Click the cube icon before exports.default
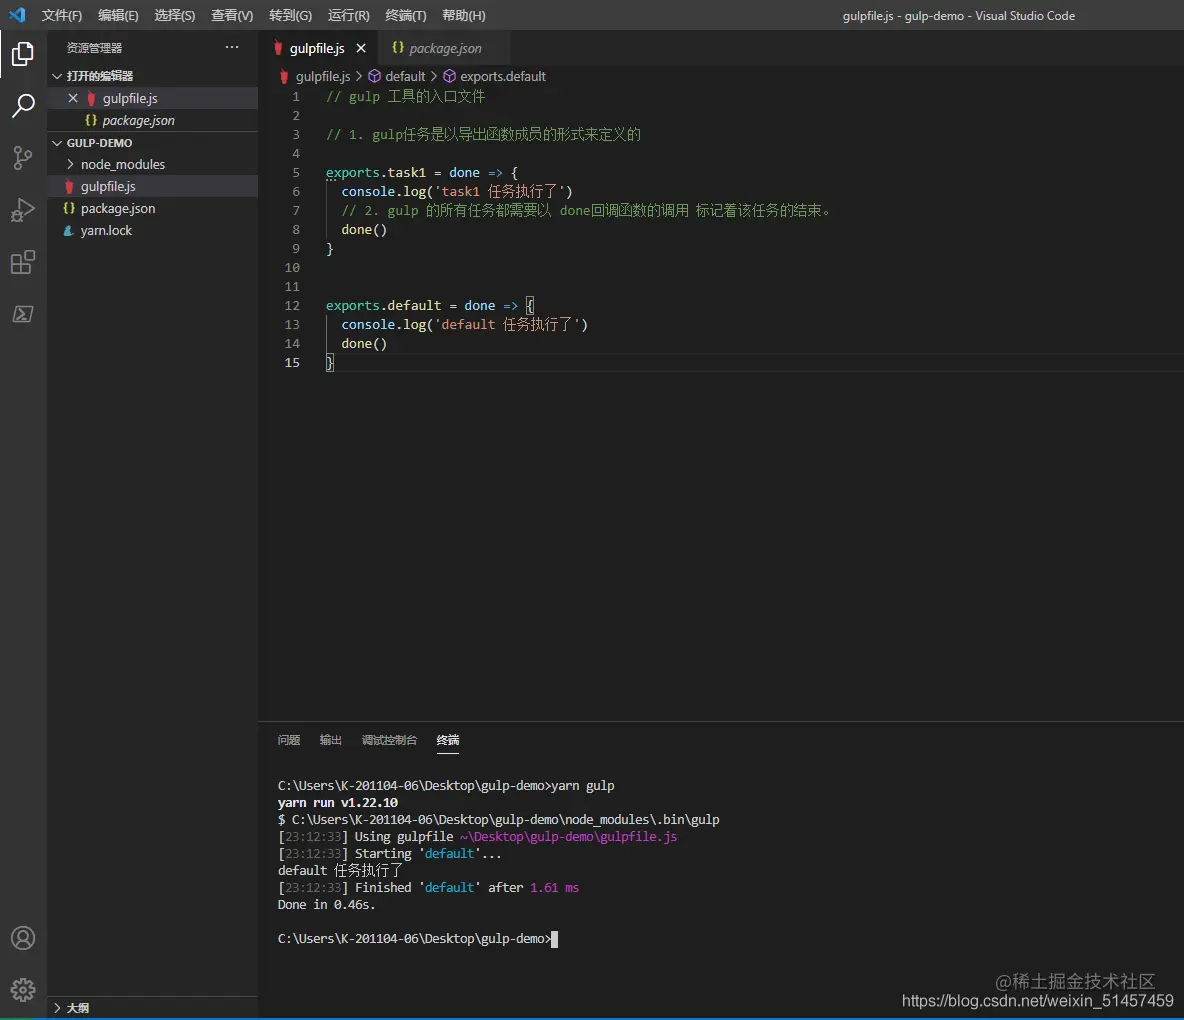This screenshot has width=1184, height=1020. pyautogui.click(x=449, y=76)
